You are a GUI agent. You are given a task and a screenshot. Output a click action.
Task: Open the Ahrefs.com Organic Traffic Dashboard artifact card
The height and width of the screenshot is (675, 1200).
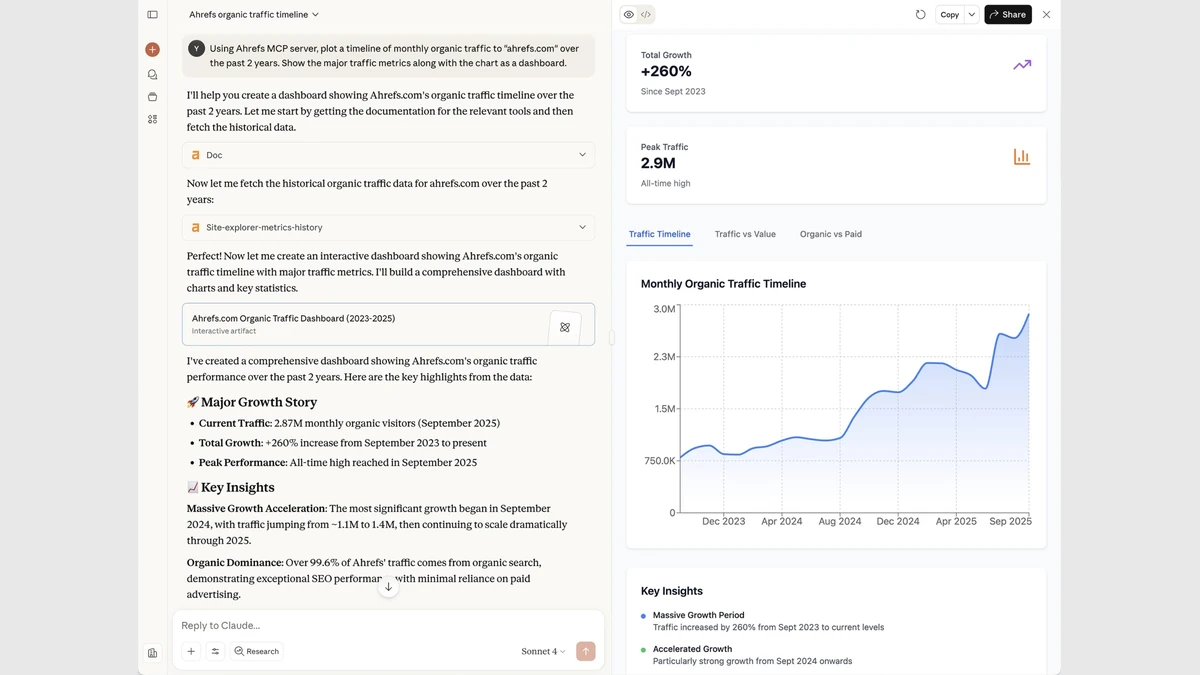pos(388,324)
